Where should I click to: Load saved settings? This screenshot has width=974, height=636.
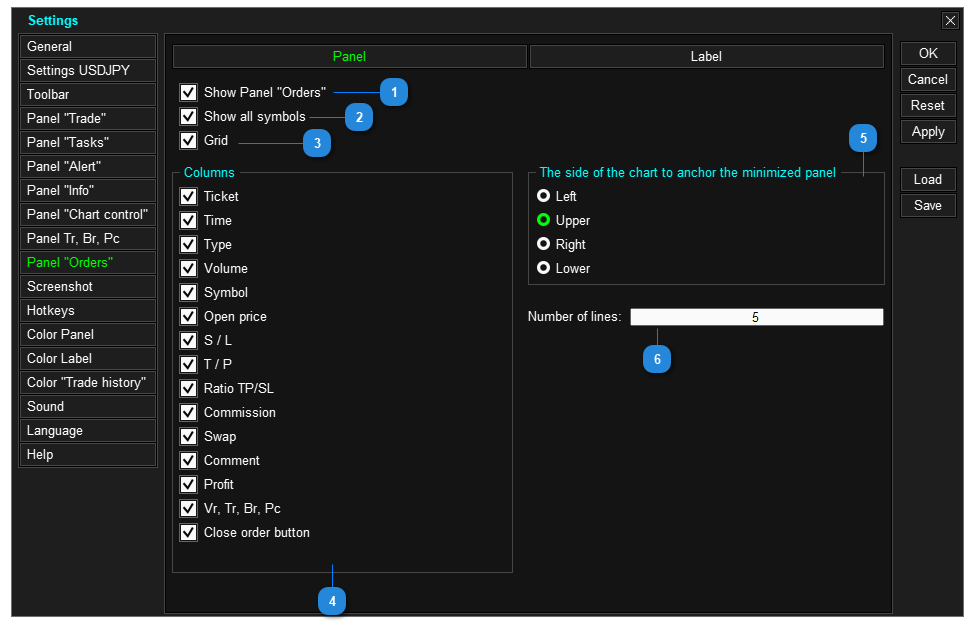(928, 179)
